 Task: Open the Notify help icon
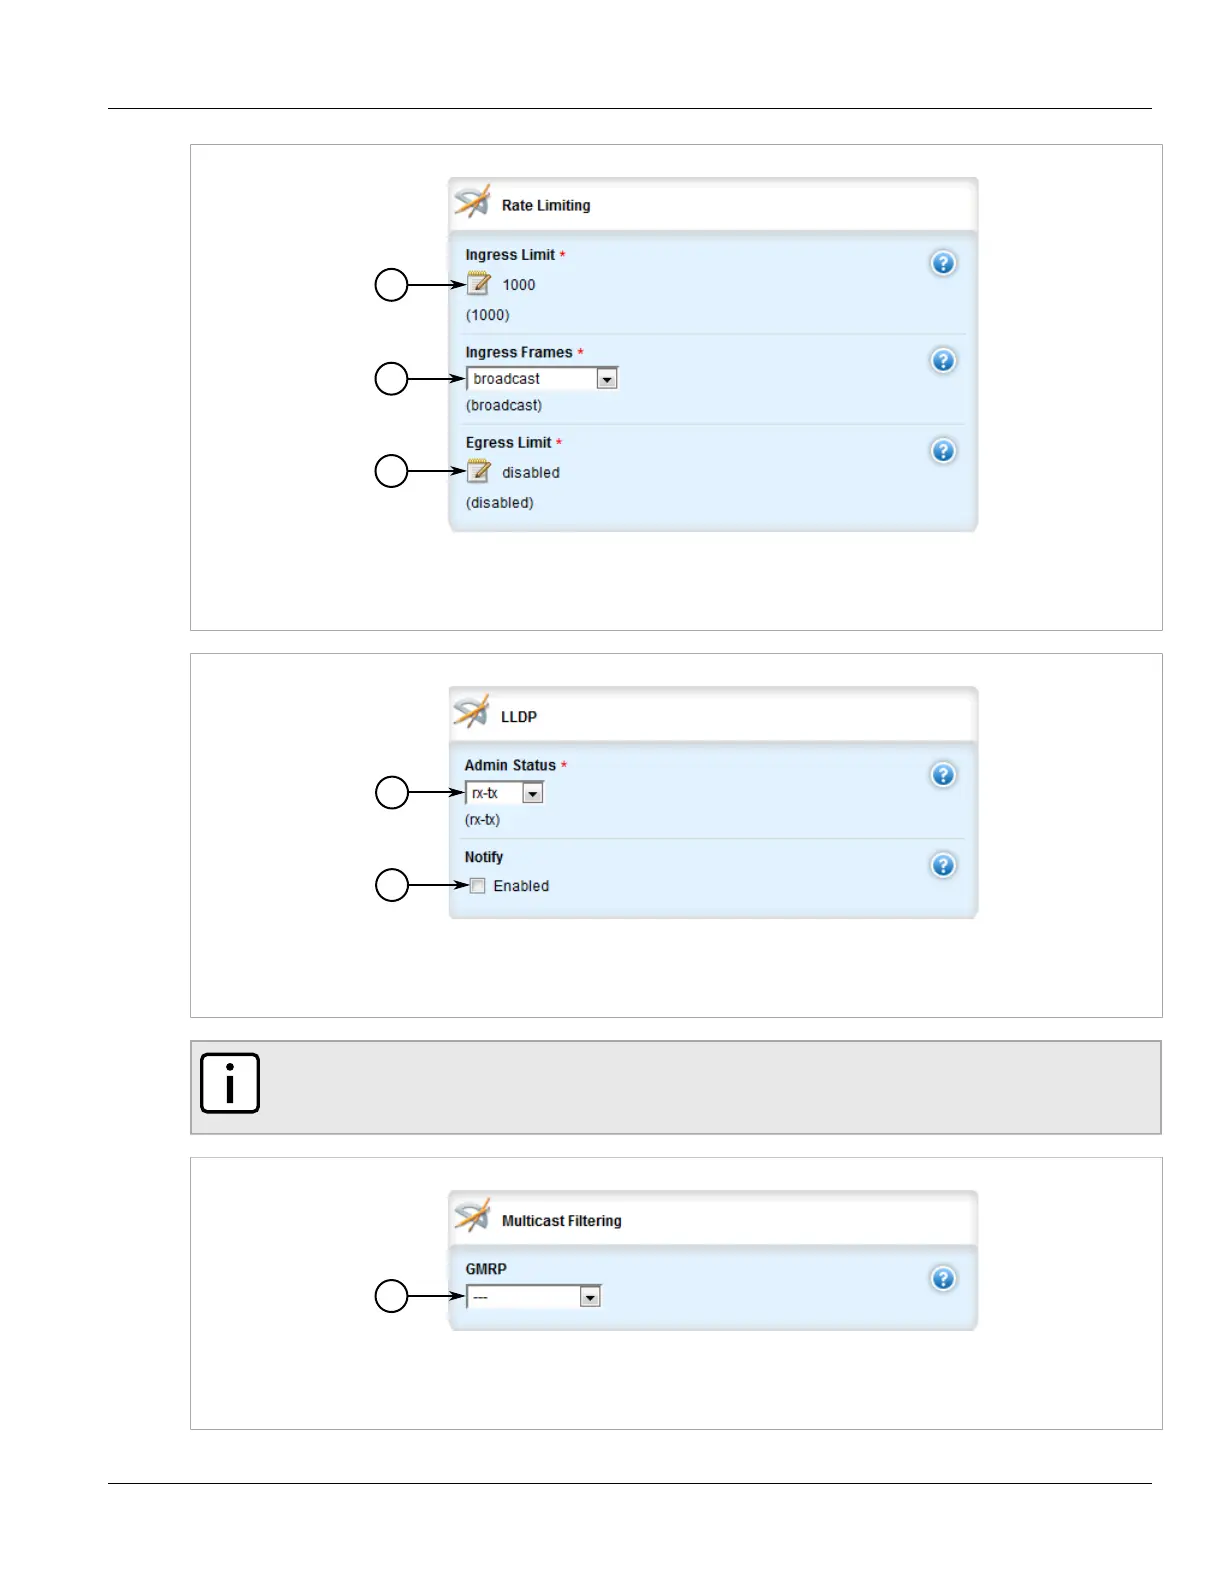click(943, 865)
